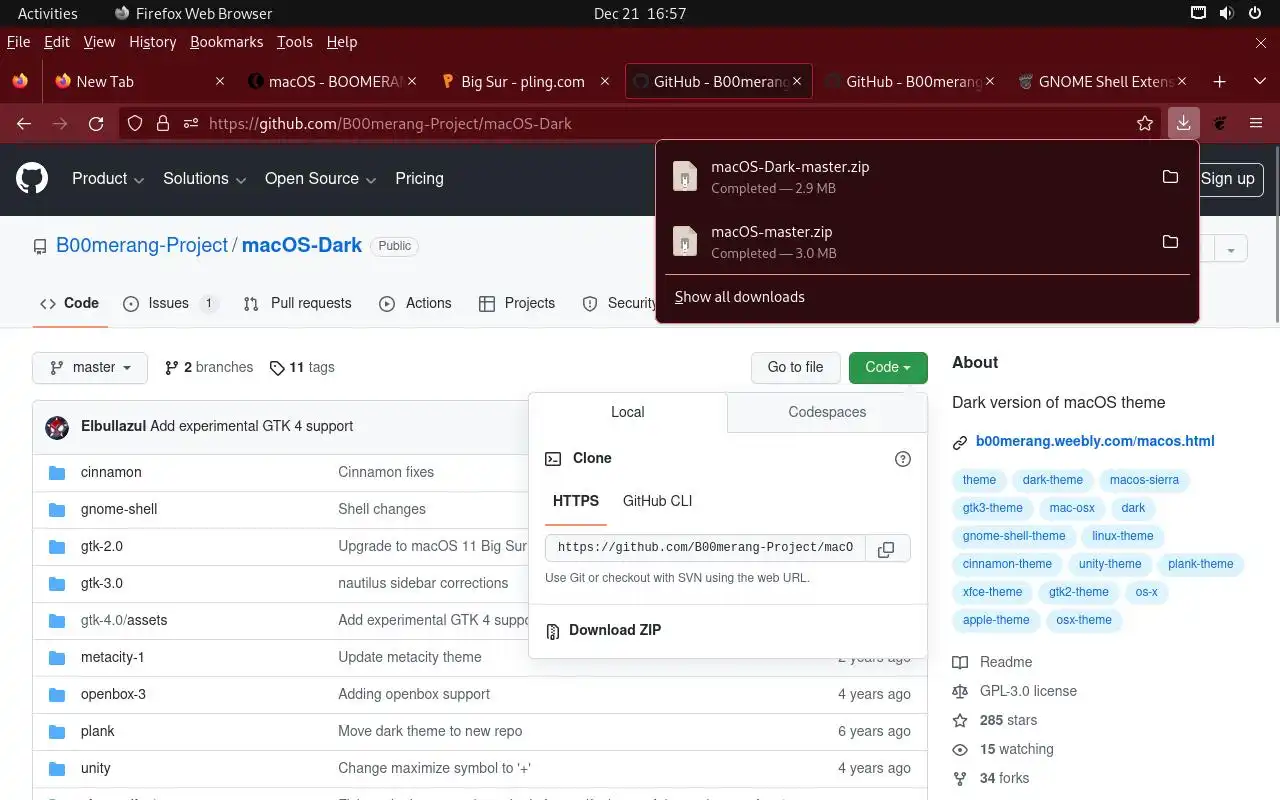
Task: Expand the Product navigation dropdown
Action: [x=108, y=179]
